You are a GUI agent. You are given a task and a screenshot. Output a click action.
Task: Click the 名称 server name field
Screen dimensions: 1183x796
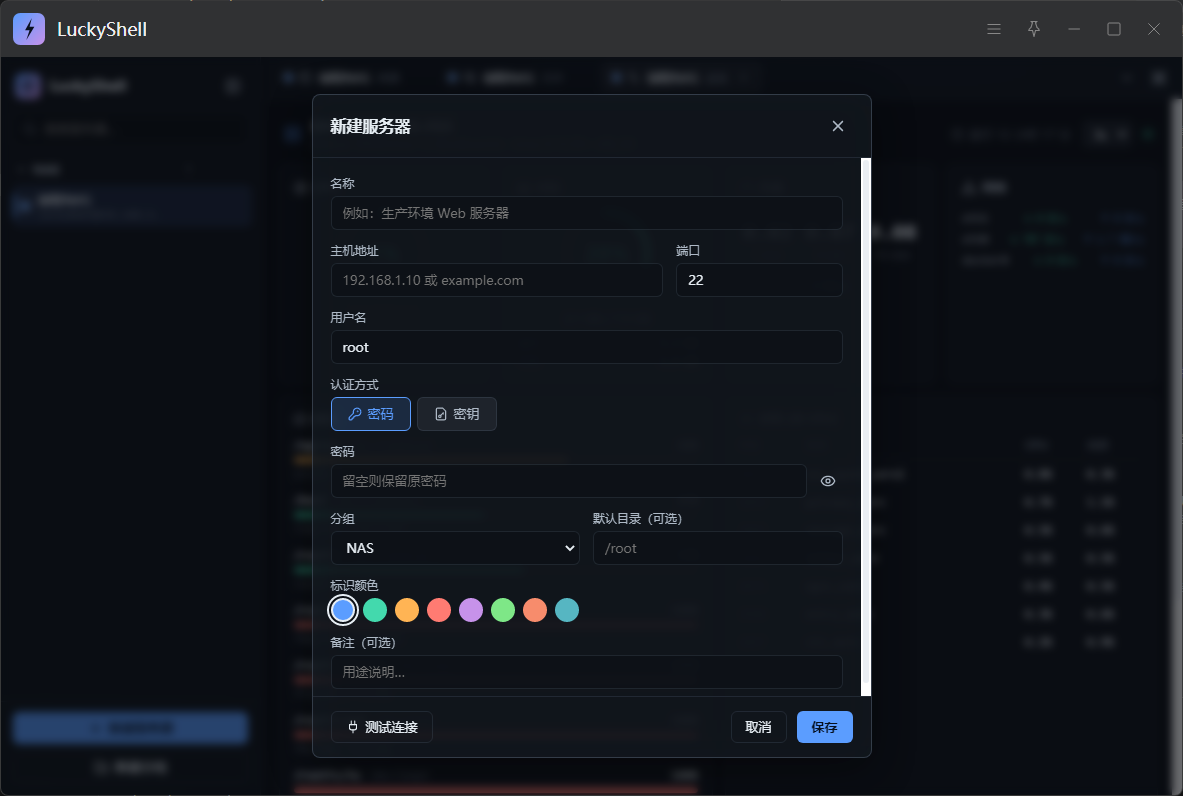tap(586, 214)
